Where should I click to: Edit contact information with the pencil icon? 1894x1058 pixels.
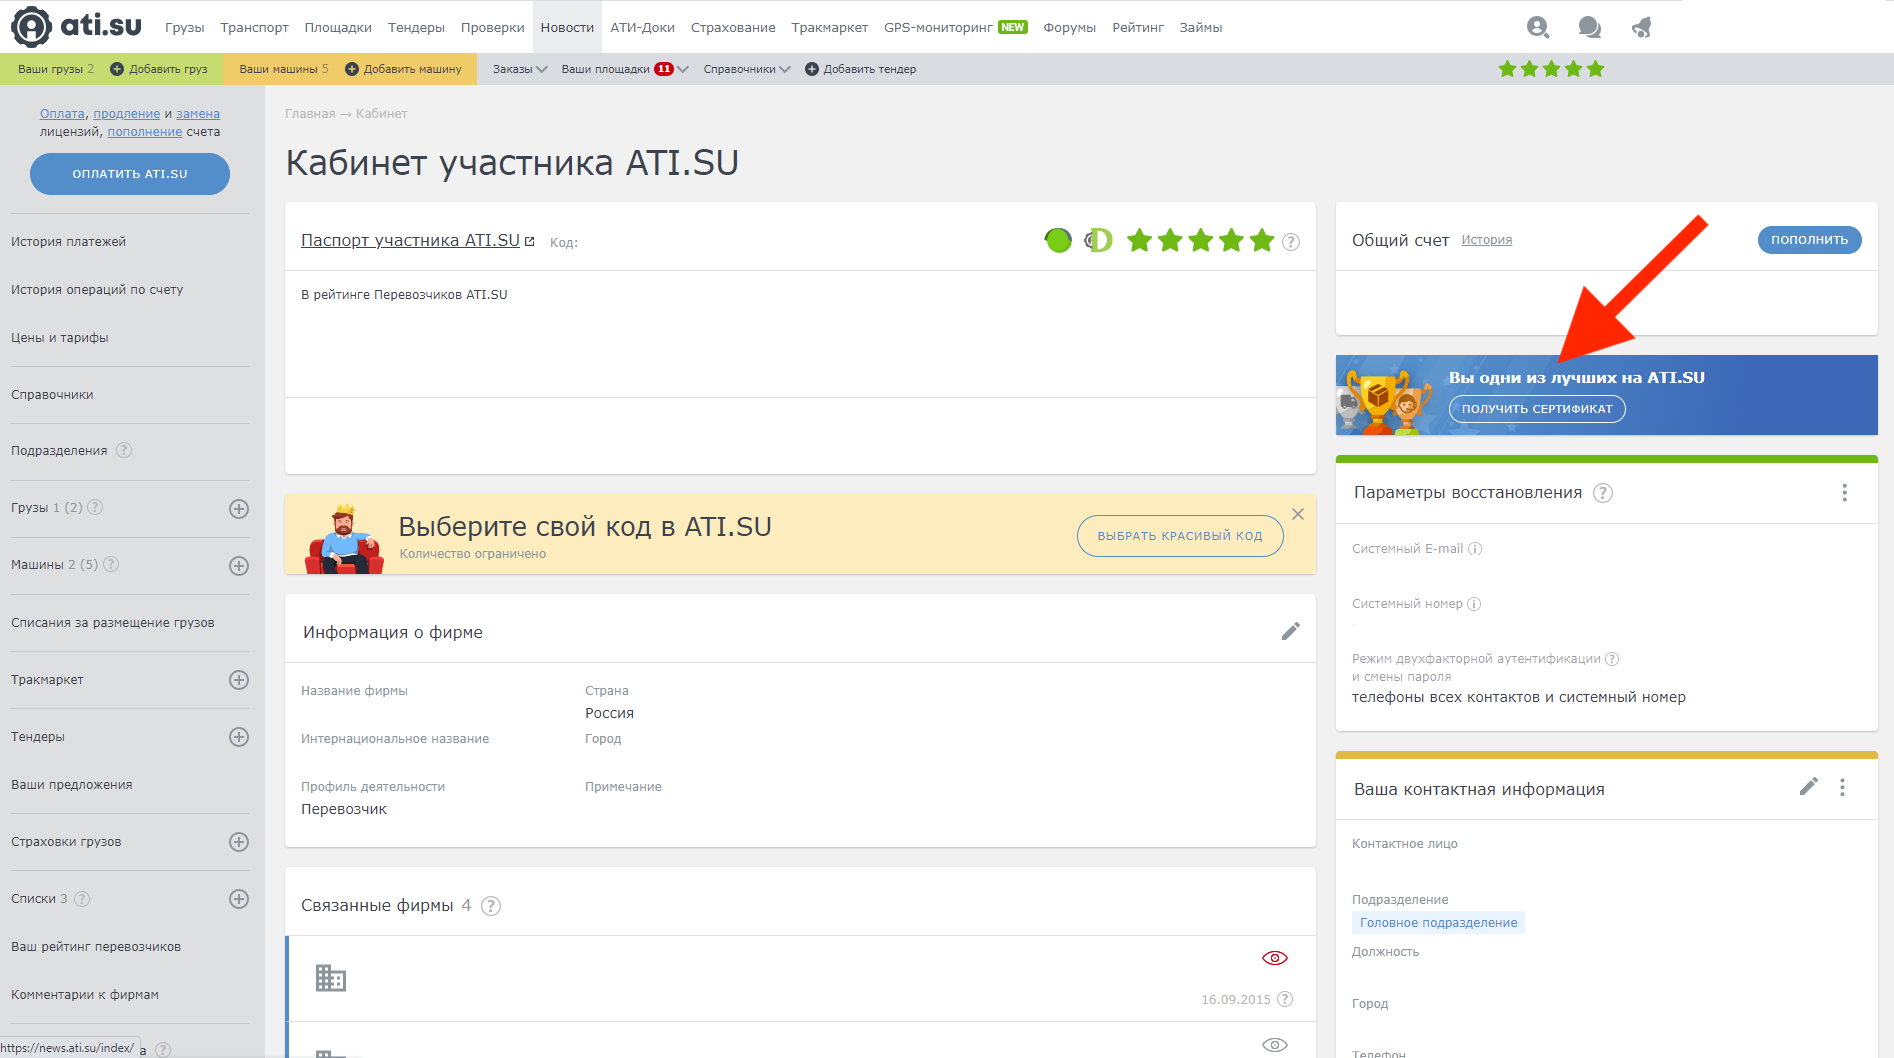(1808, 787)
